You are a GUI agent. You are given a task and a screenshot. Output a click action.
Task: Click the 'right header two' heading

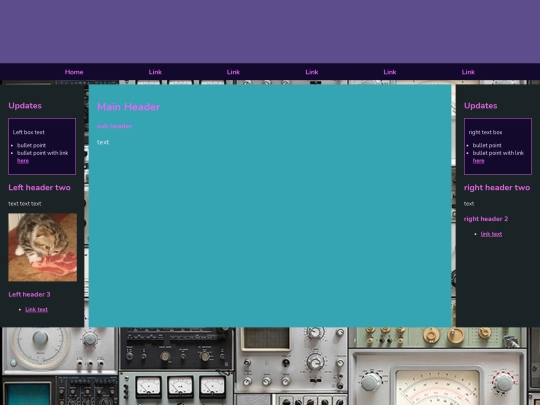[x=497, y=187]
